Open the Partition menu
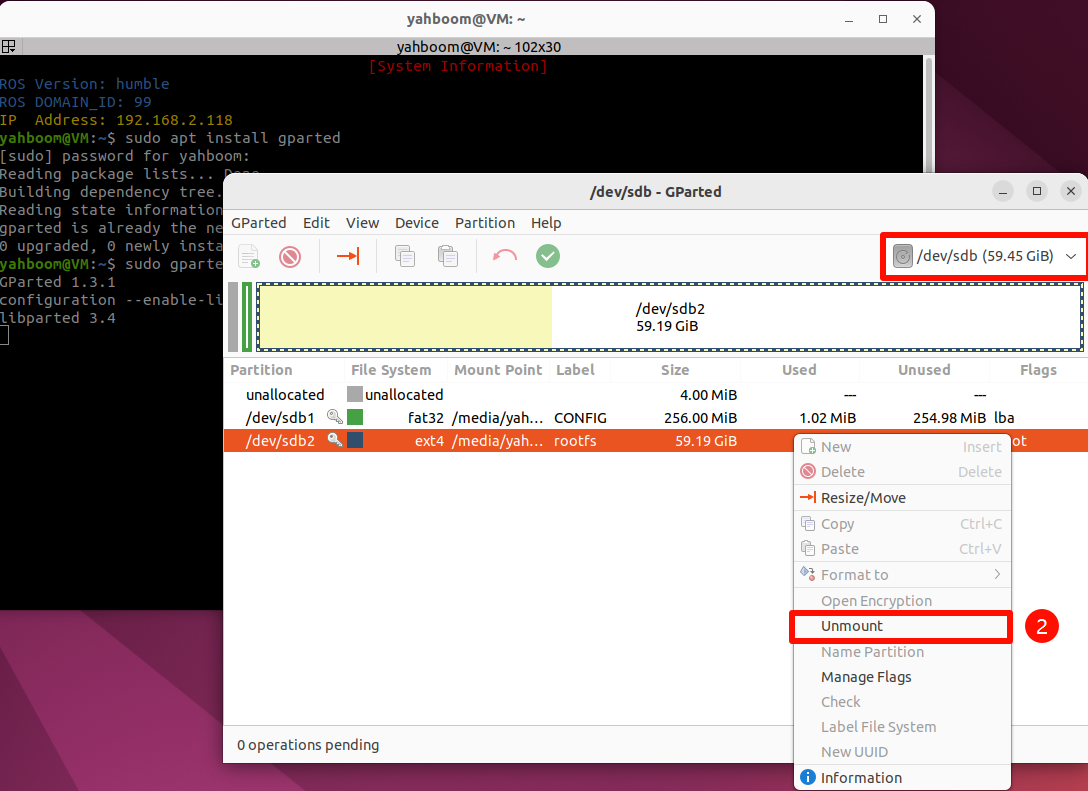1088x791 pixels. click(484, 223)
